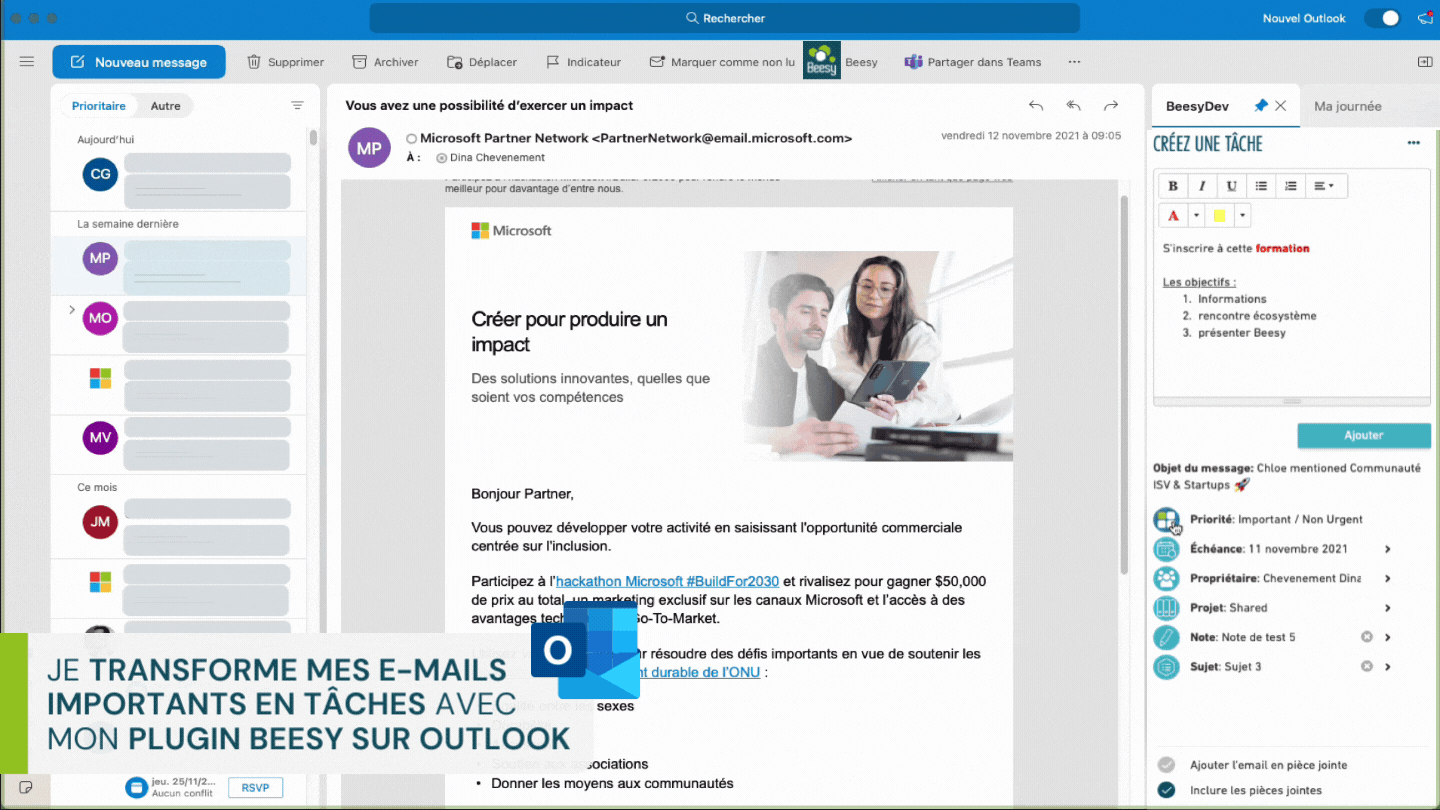Click the Échéance calendar icon
This screenshot has height=810, width=1440.
tap(1166, 549)
